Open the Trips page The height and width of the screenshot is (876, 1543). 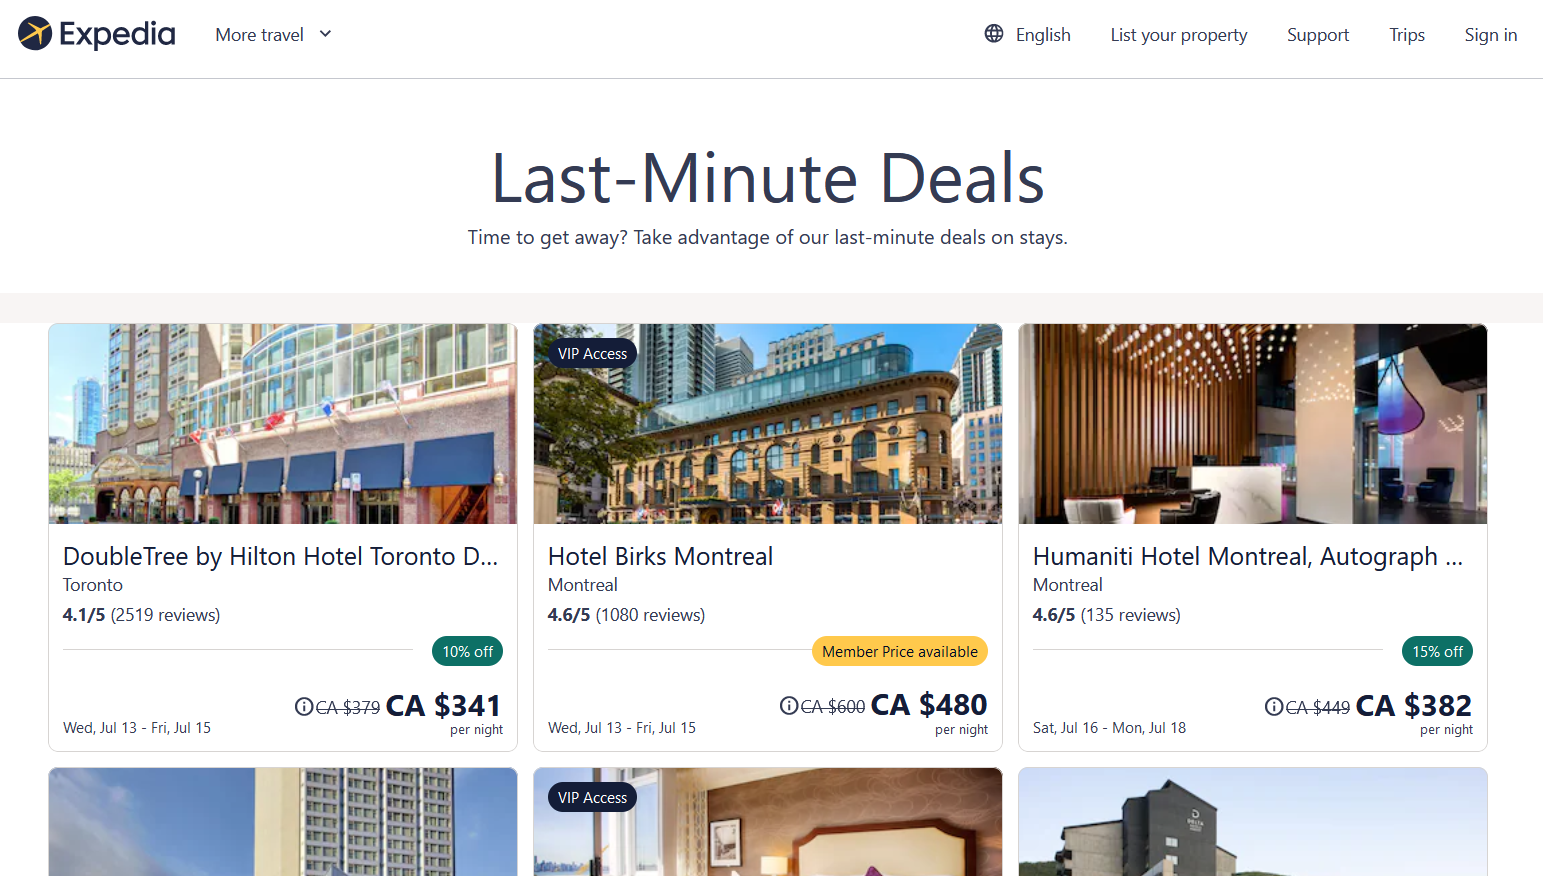pyautogui.click(x=1407, y=35)
